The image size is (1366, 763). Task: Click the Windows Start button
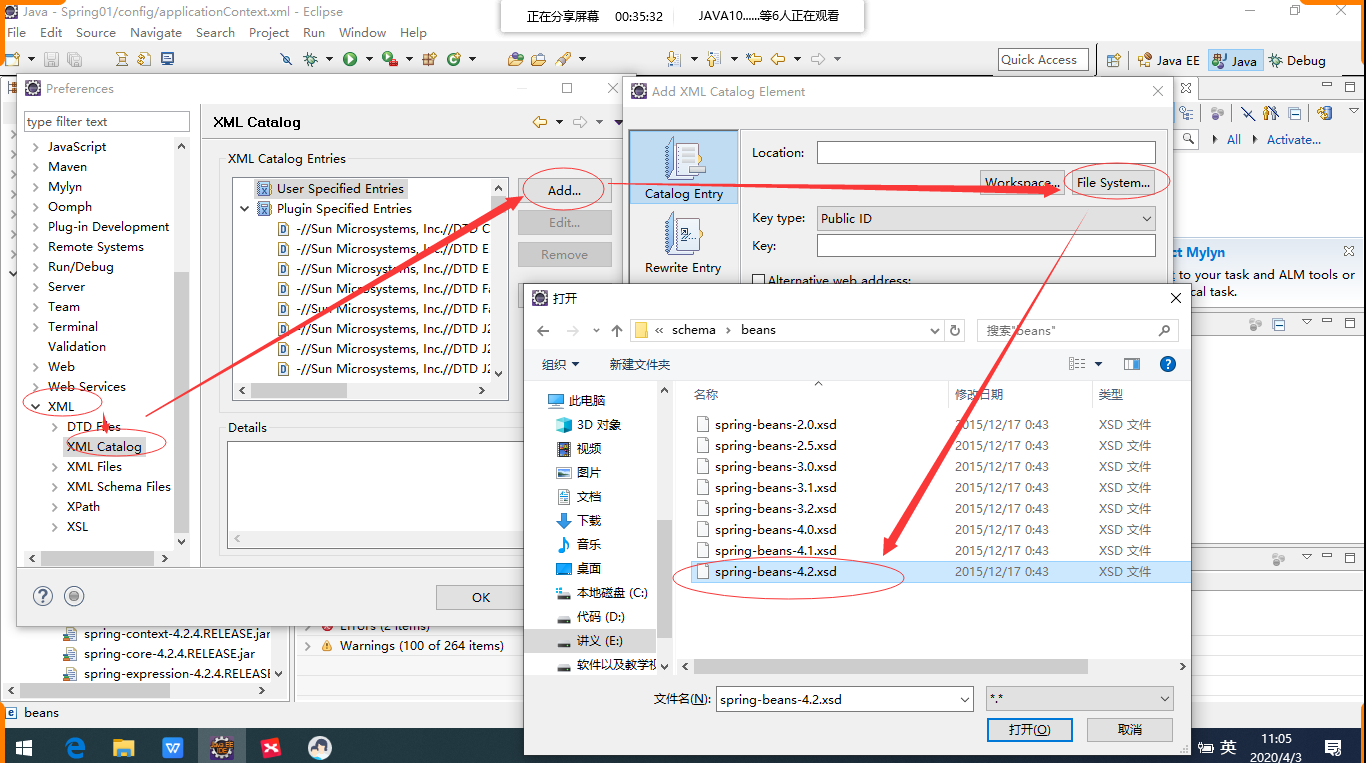(x=22, y=747)
